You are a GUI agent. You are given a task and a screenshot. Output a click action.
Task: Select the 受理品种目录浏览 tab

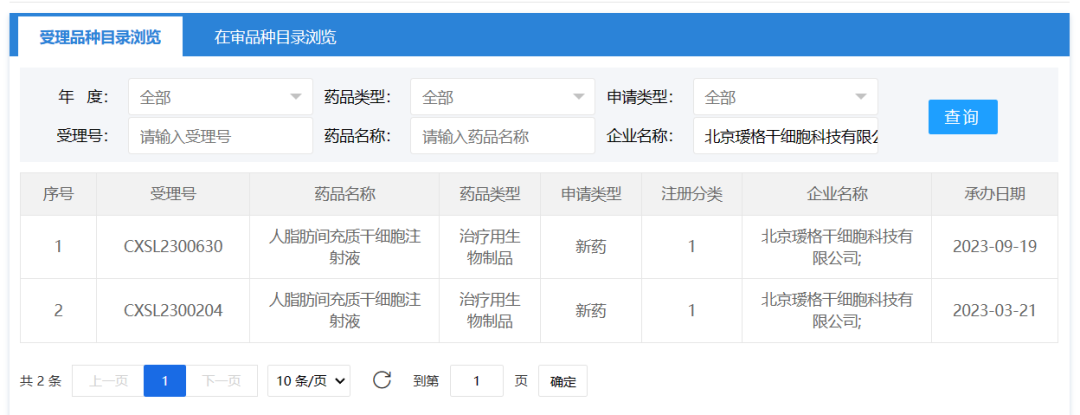pyautogui.click(x=99, y=37)
